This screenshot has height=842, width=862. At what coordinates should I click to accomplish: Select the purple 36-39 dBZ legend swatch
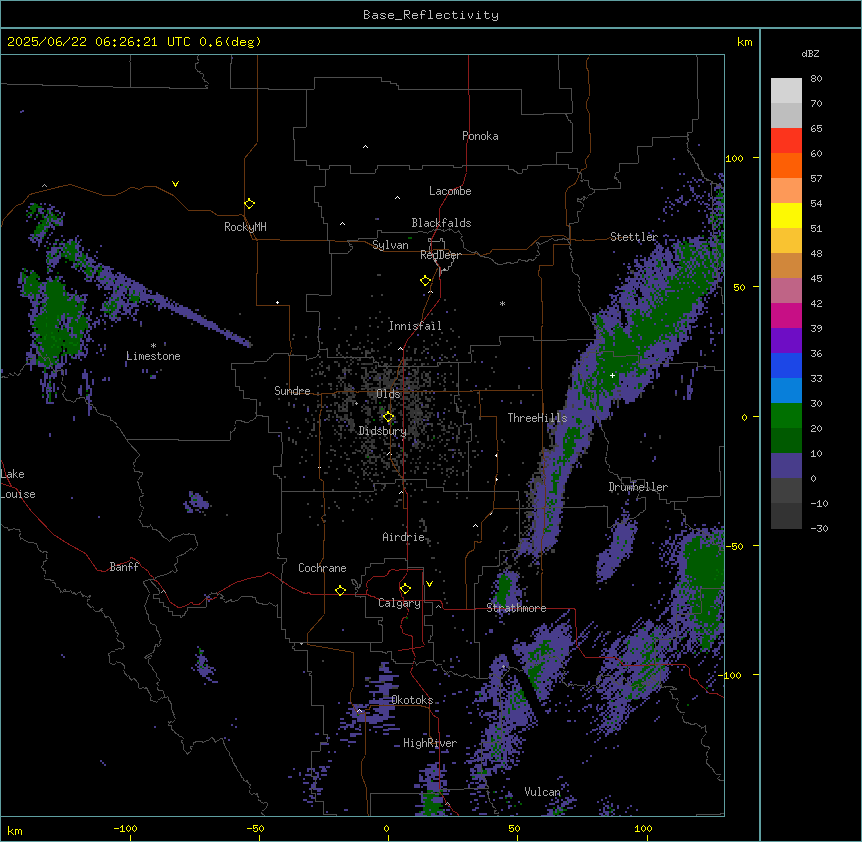[x=786, y=341]
